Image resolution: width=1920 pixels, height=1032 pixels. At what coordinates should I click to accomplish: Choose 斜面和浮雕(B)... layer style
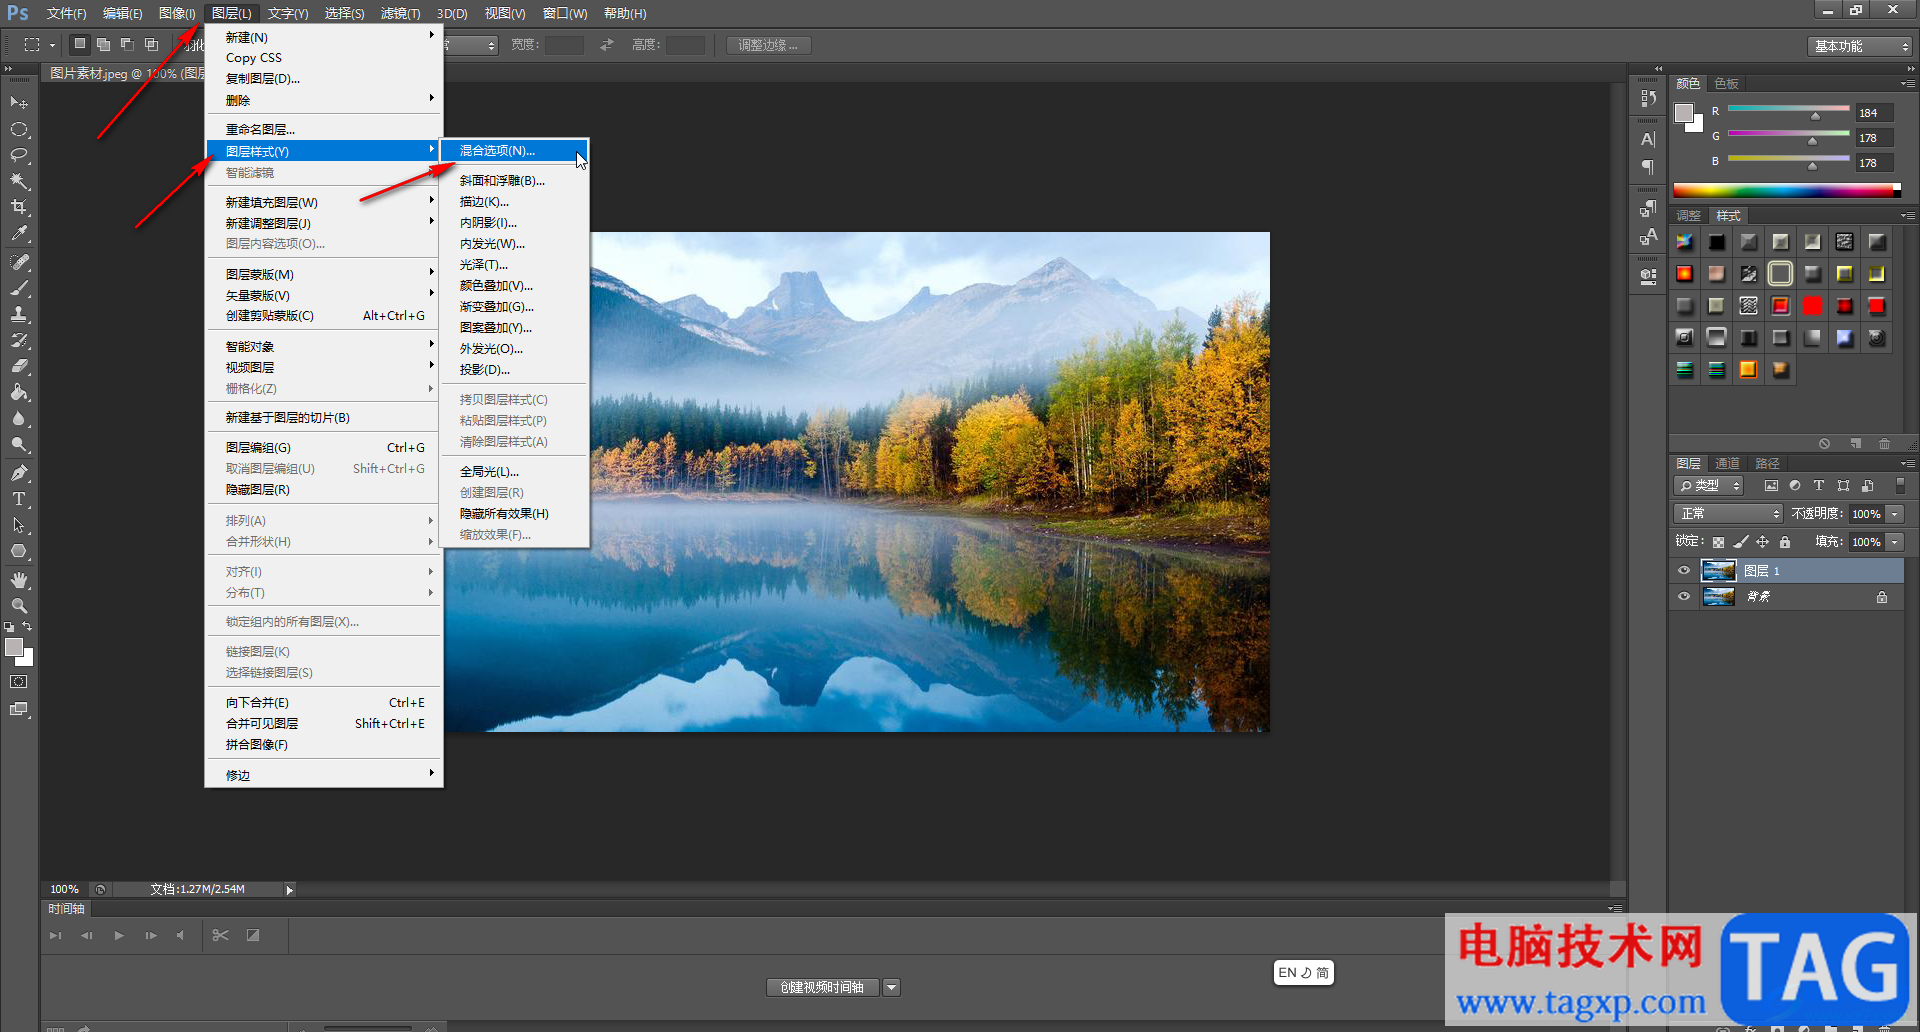[514, 181]
